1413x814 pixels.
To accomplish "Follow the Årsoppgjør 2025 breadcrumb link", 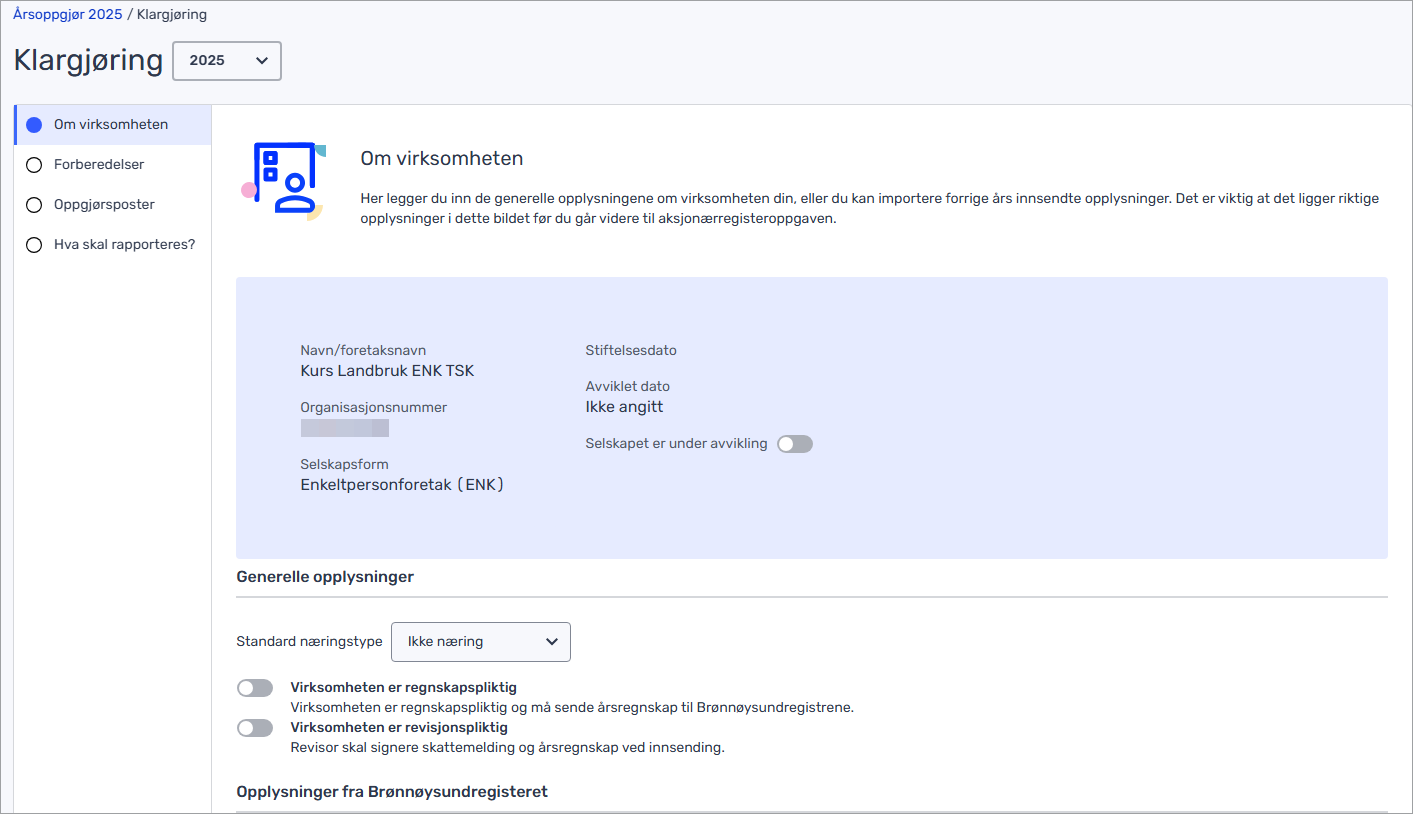I will (x=68, y=15).
